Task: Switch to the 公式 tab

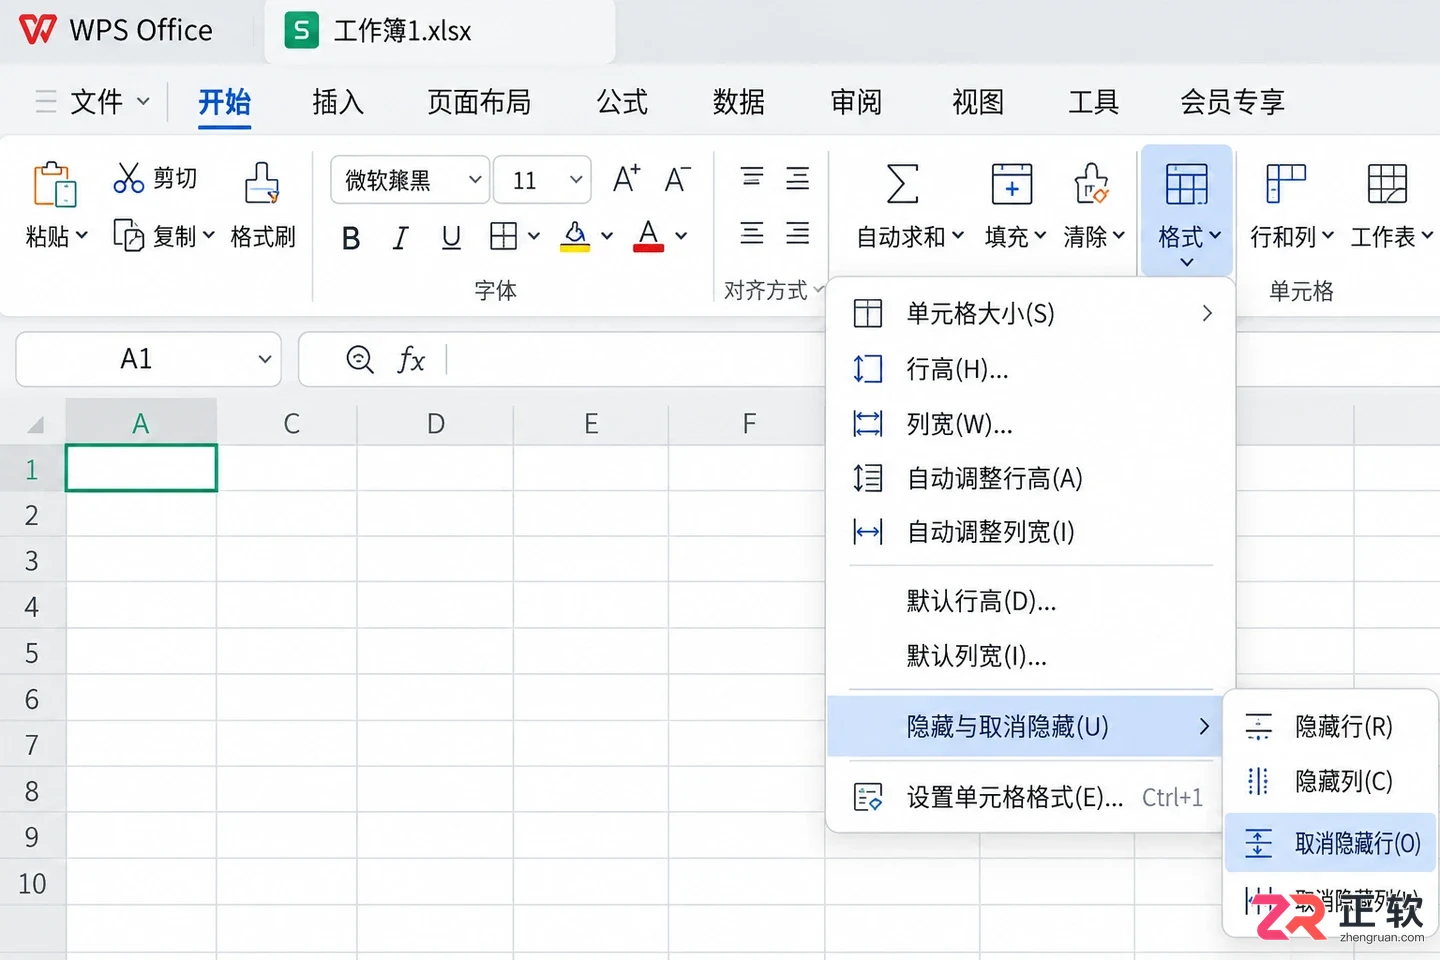Action: [x=622, y=102]
